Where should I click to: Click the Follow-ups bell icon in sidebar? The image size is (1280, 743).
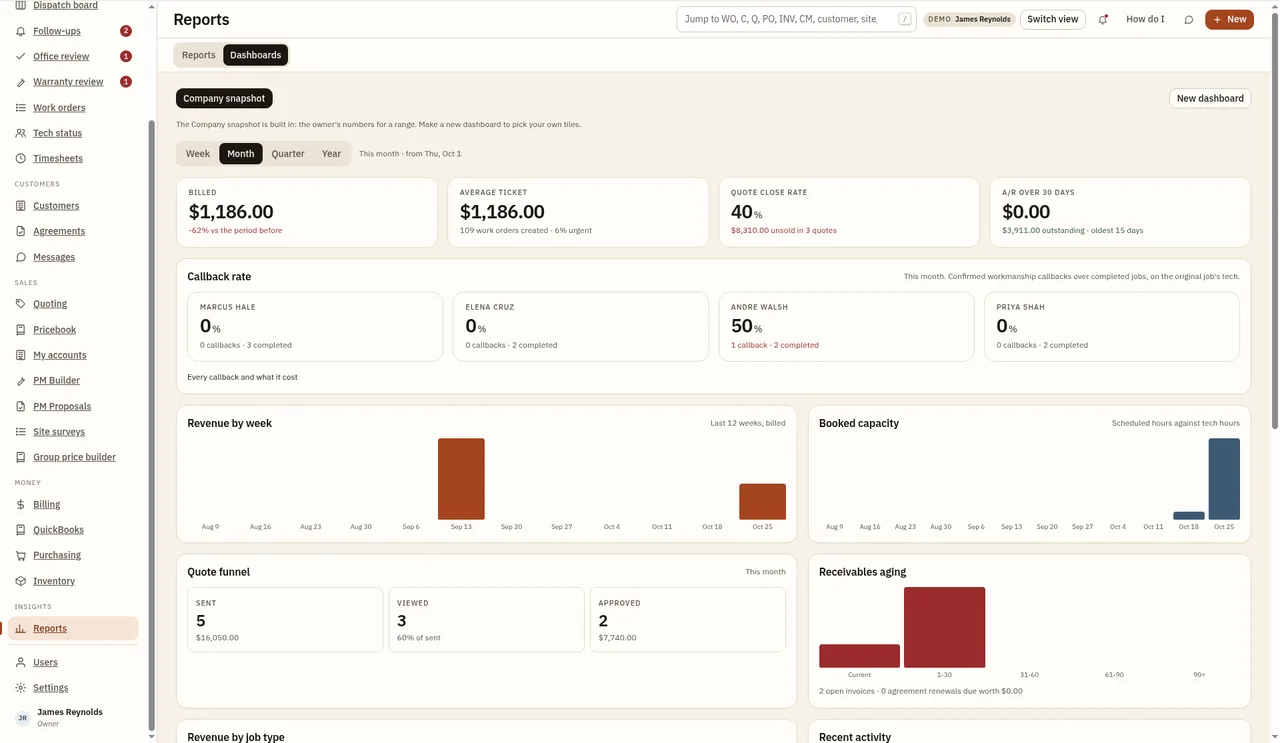[21, 31]
